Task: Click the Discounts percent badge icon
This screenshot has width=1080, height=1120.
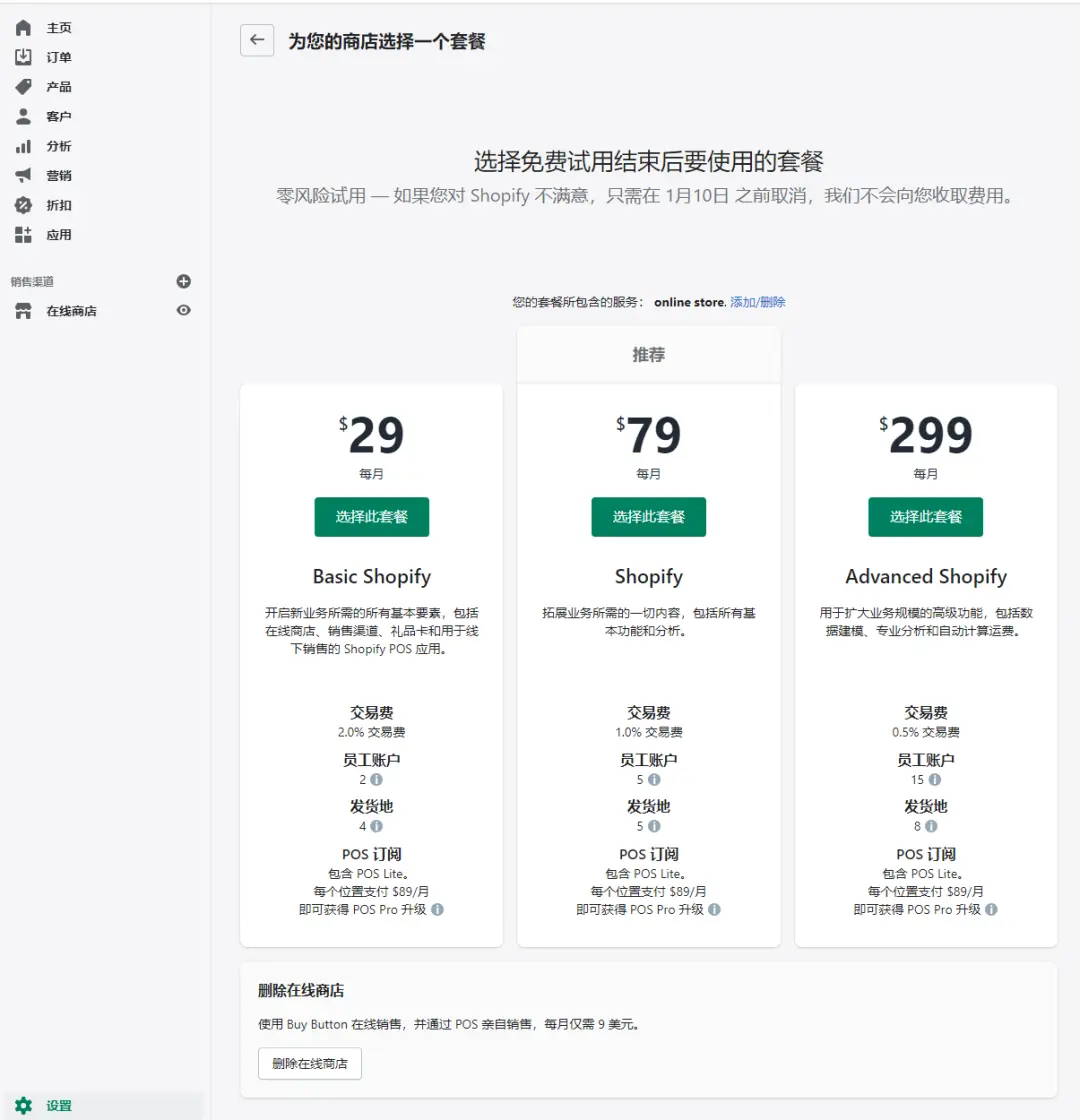Action: coord(23,206)
